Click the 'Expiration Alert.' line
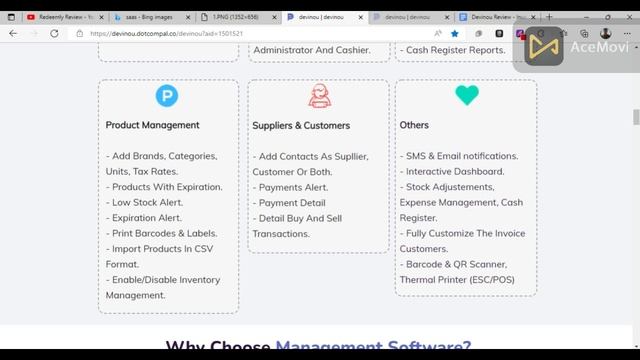 (144, 218)
